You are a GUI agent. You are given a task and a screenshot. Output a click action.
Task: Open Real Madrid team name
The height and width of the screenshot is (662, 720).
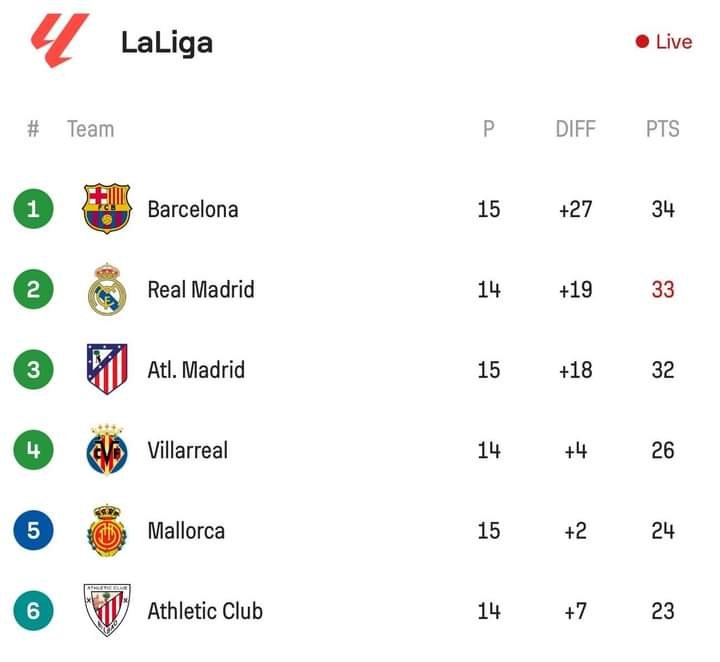201,289
